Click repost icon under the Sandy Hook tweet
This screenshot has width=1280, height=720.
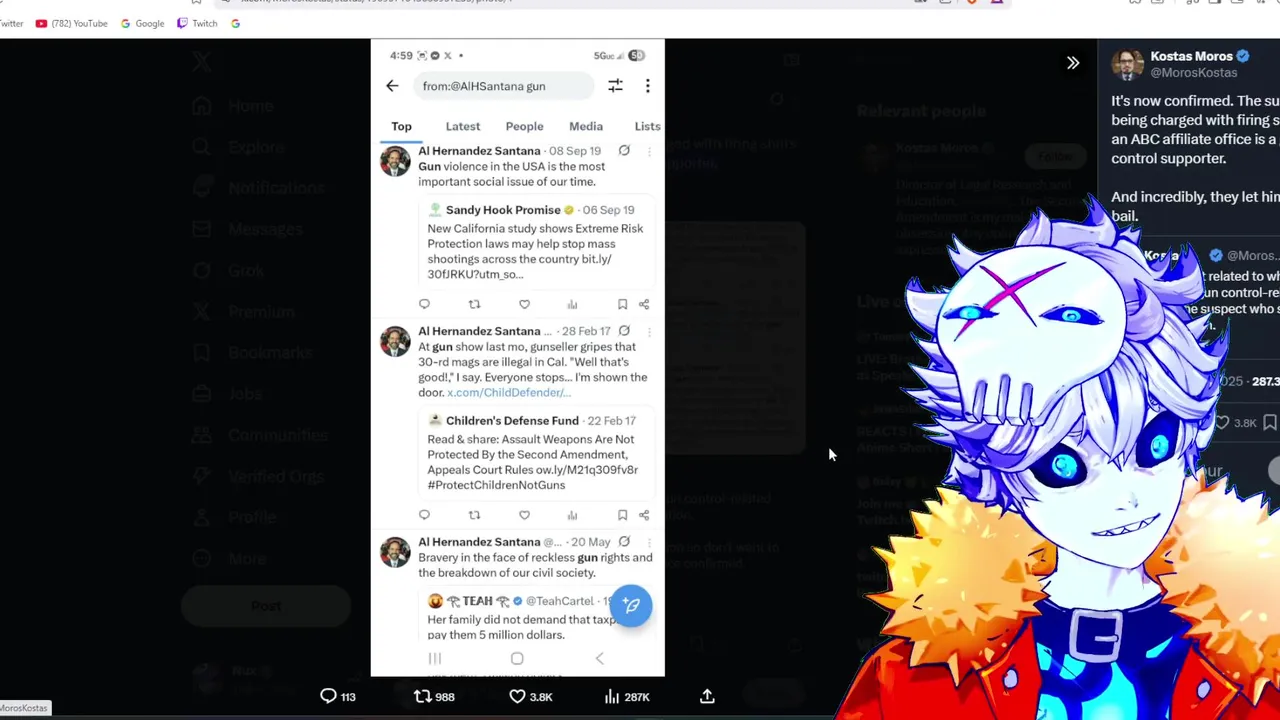[x=474, y=304]
